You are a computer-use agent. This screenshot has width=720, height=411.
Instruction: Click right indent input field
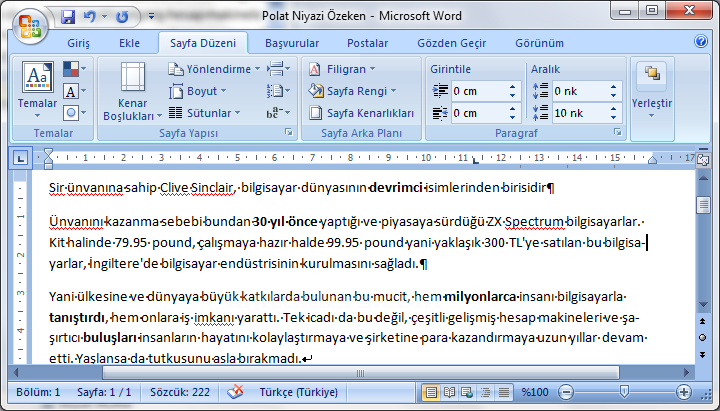(x=478, y=113)
